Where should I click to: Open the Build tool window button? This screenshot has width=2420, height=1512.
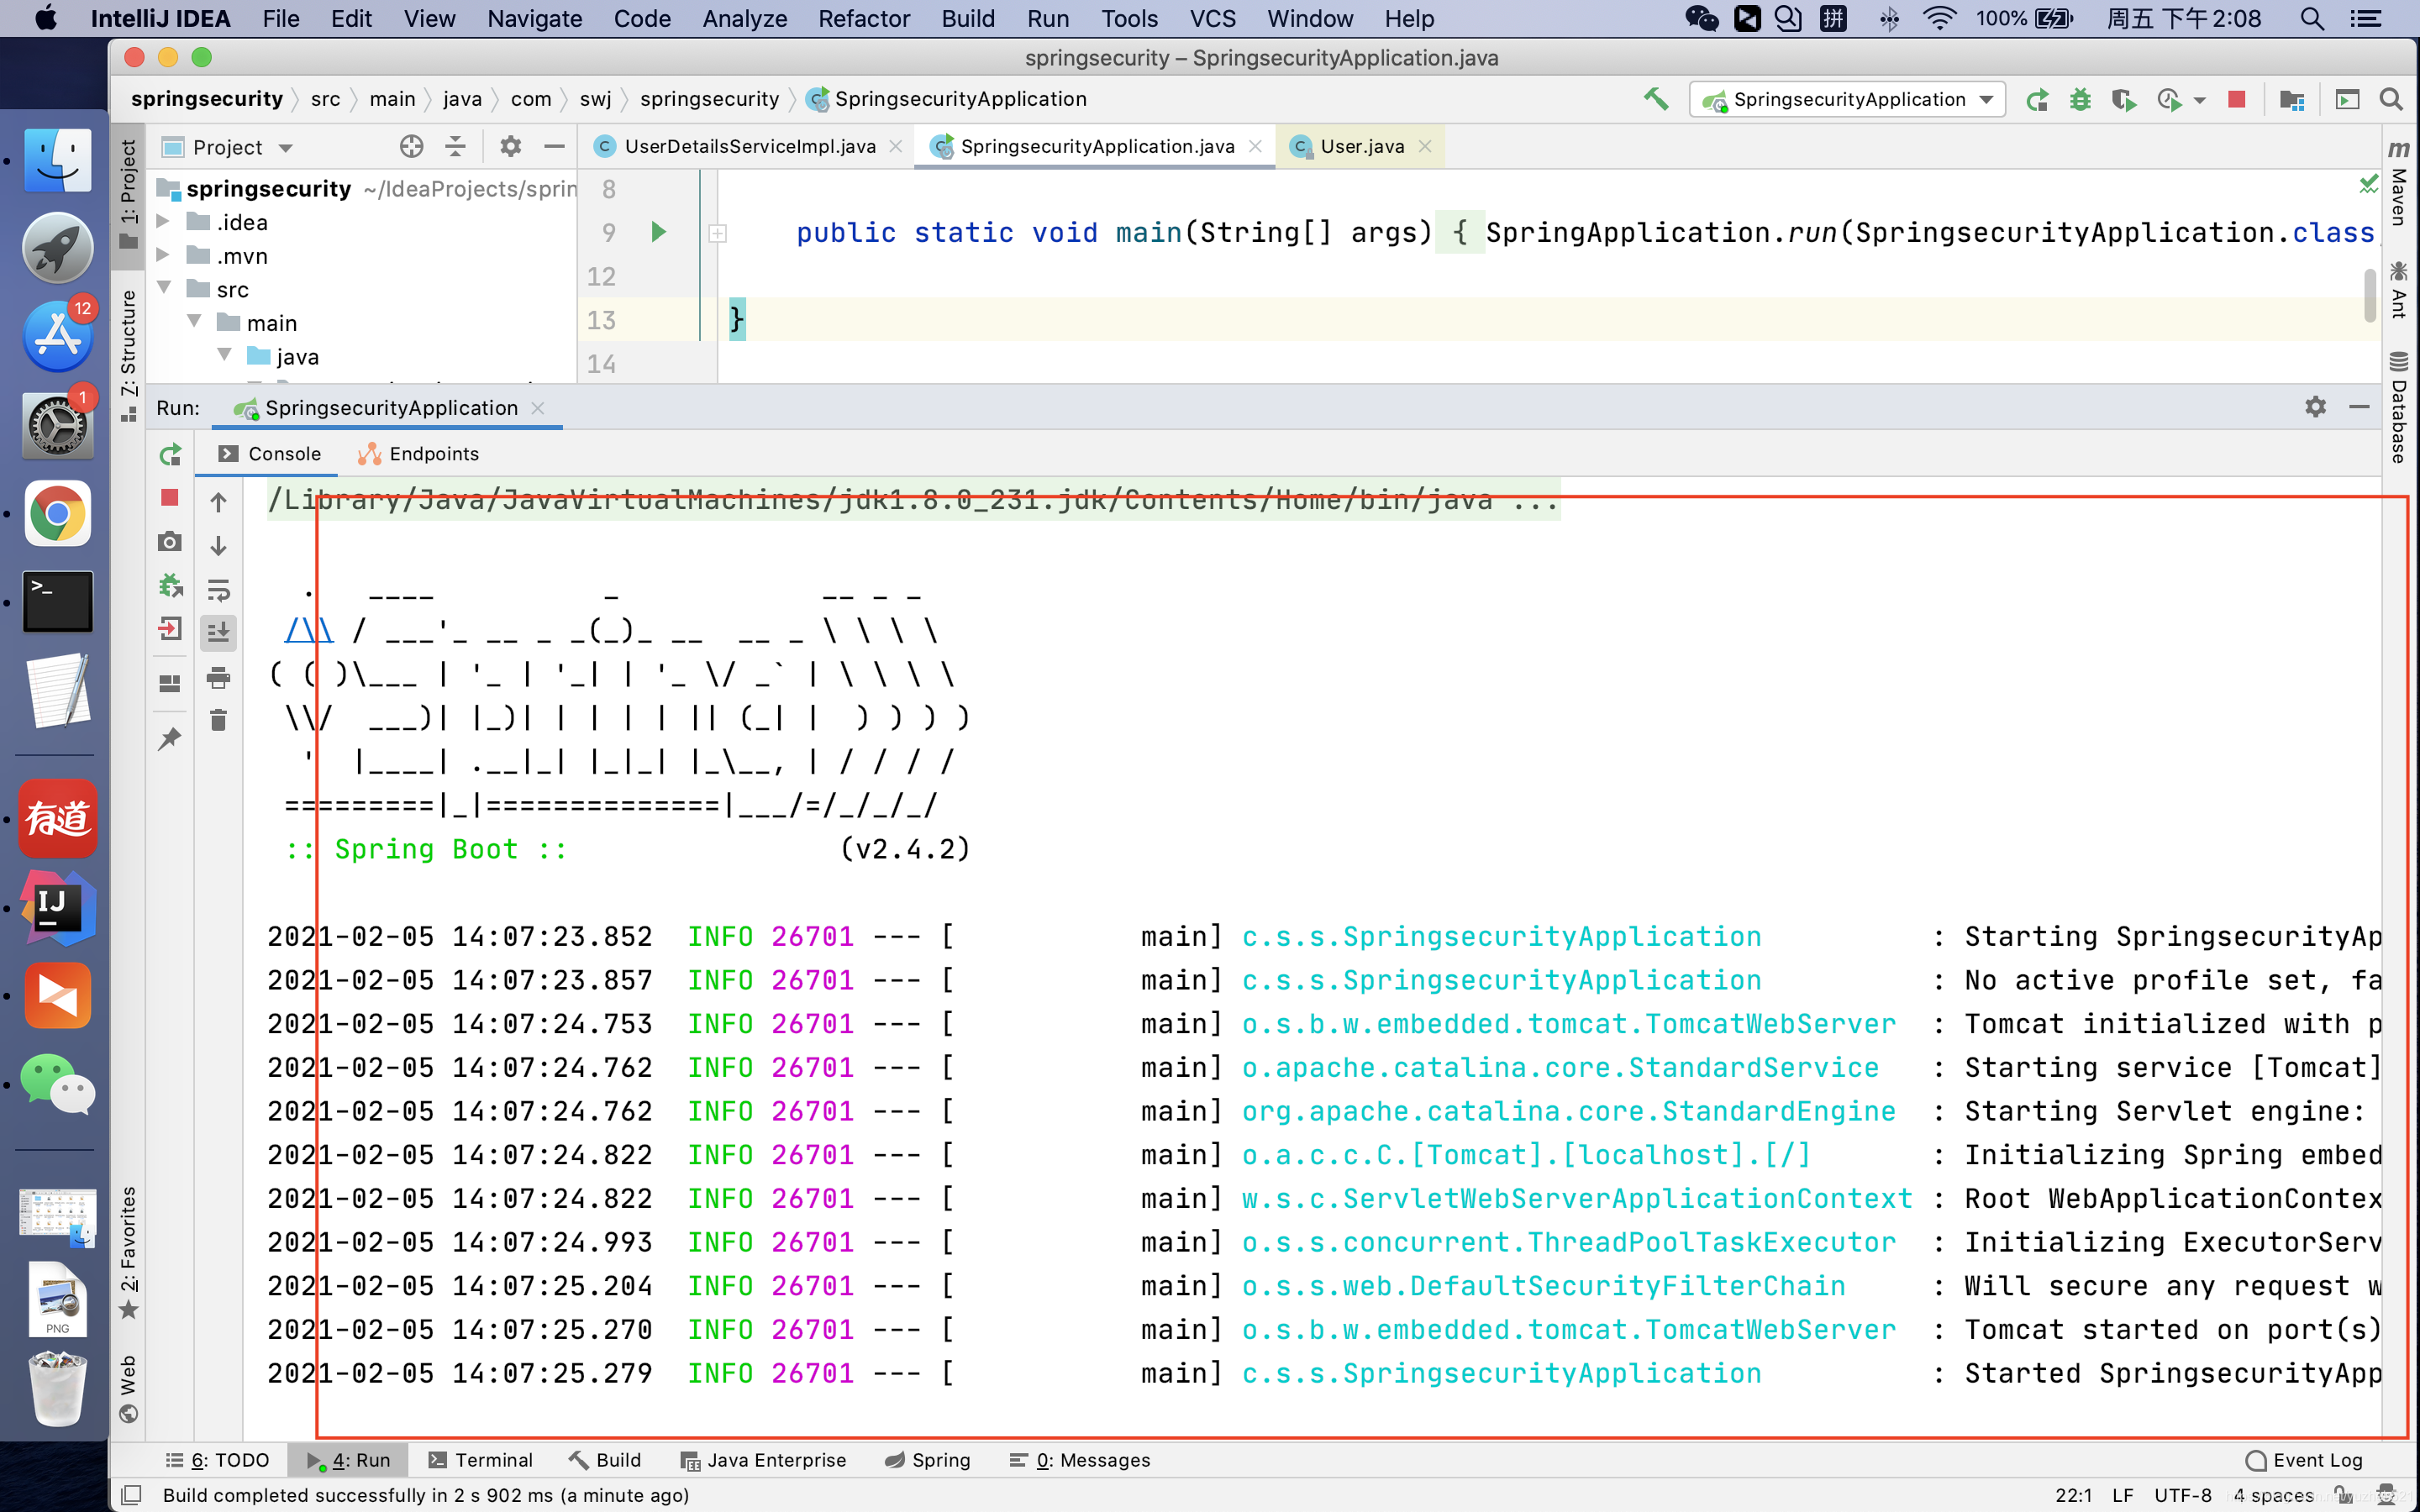(x=605, y=1460)
